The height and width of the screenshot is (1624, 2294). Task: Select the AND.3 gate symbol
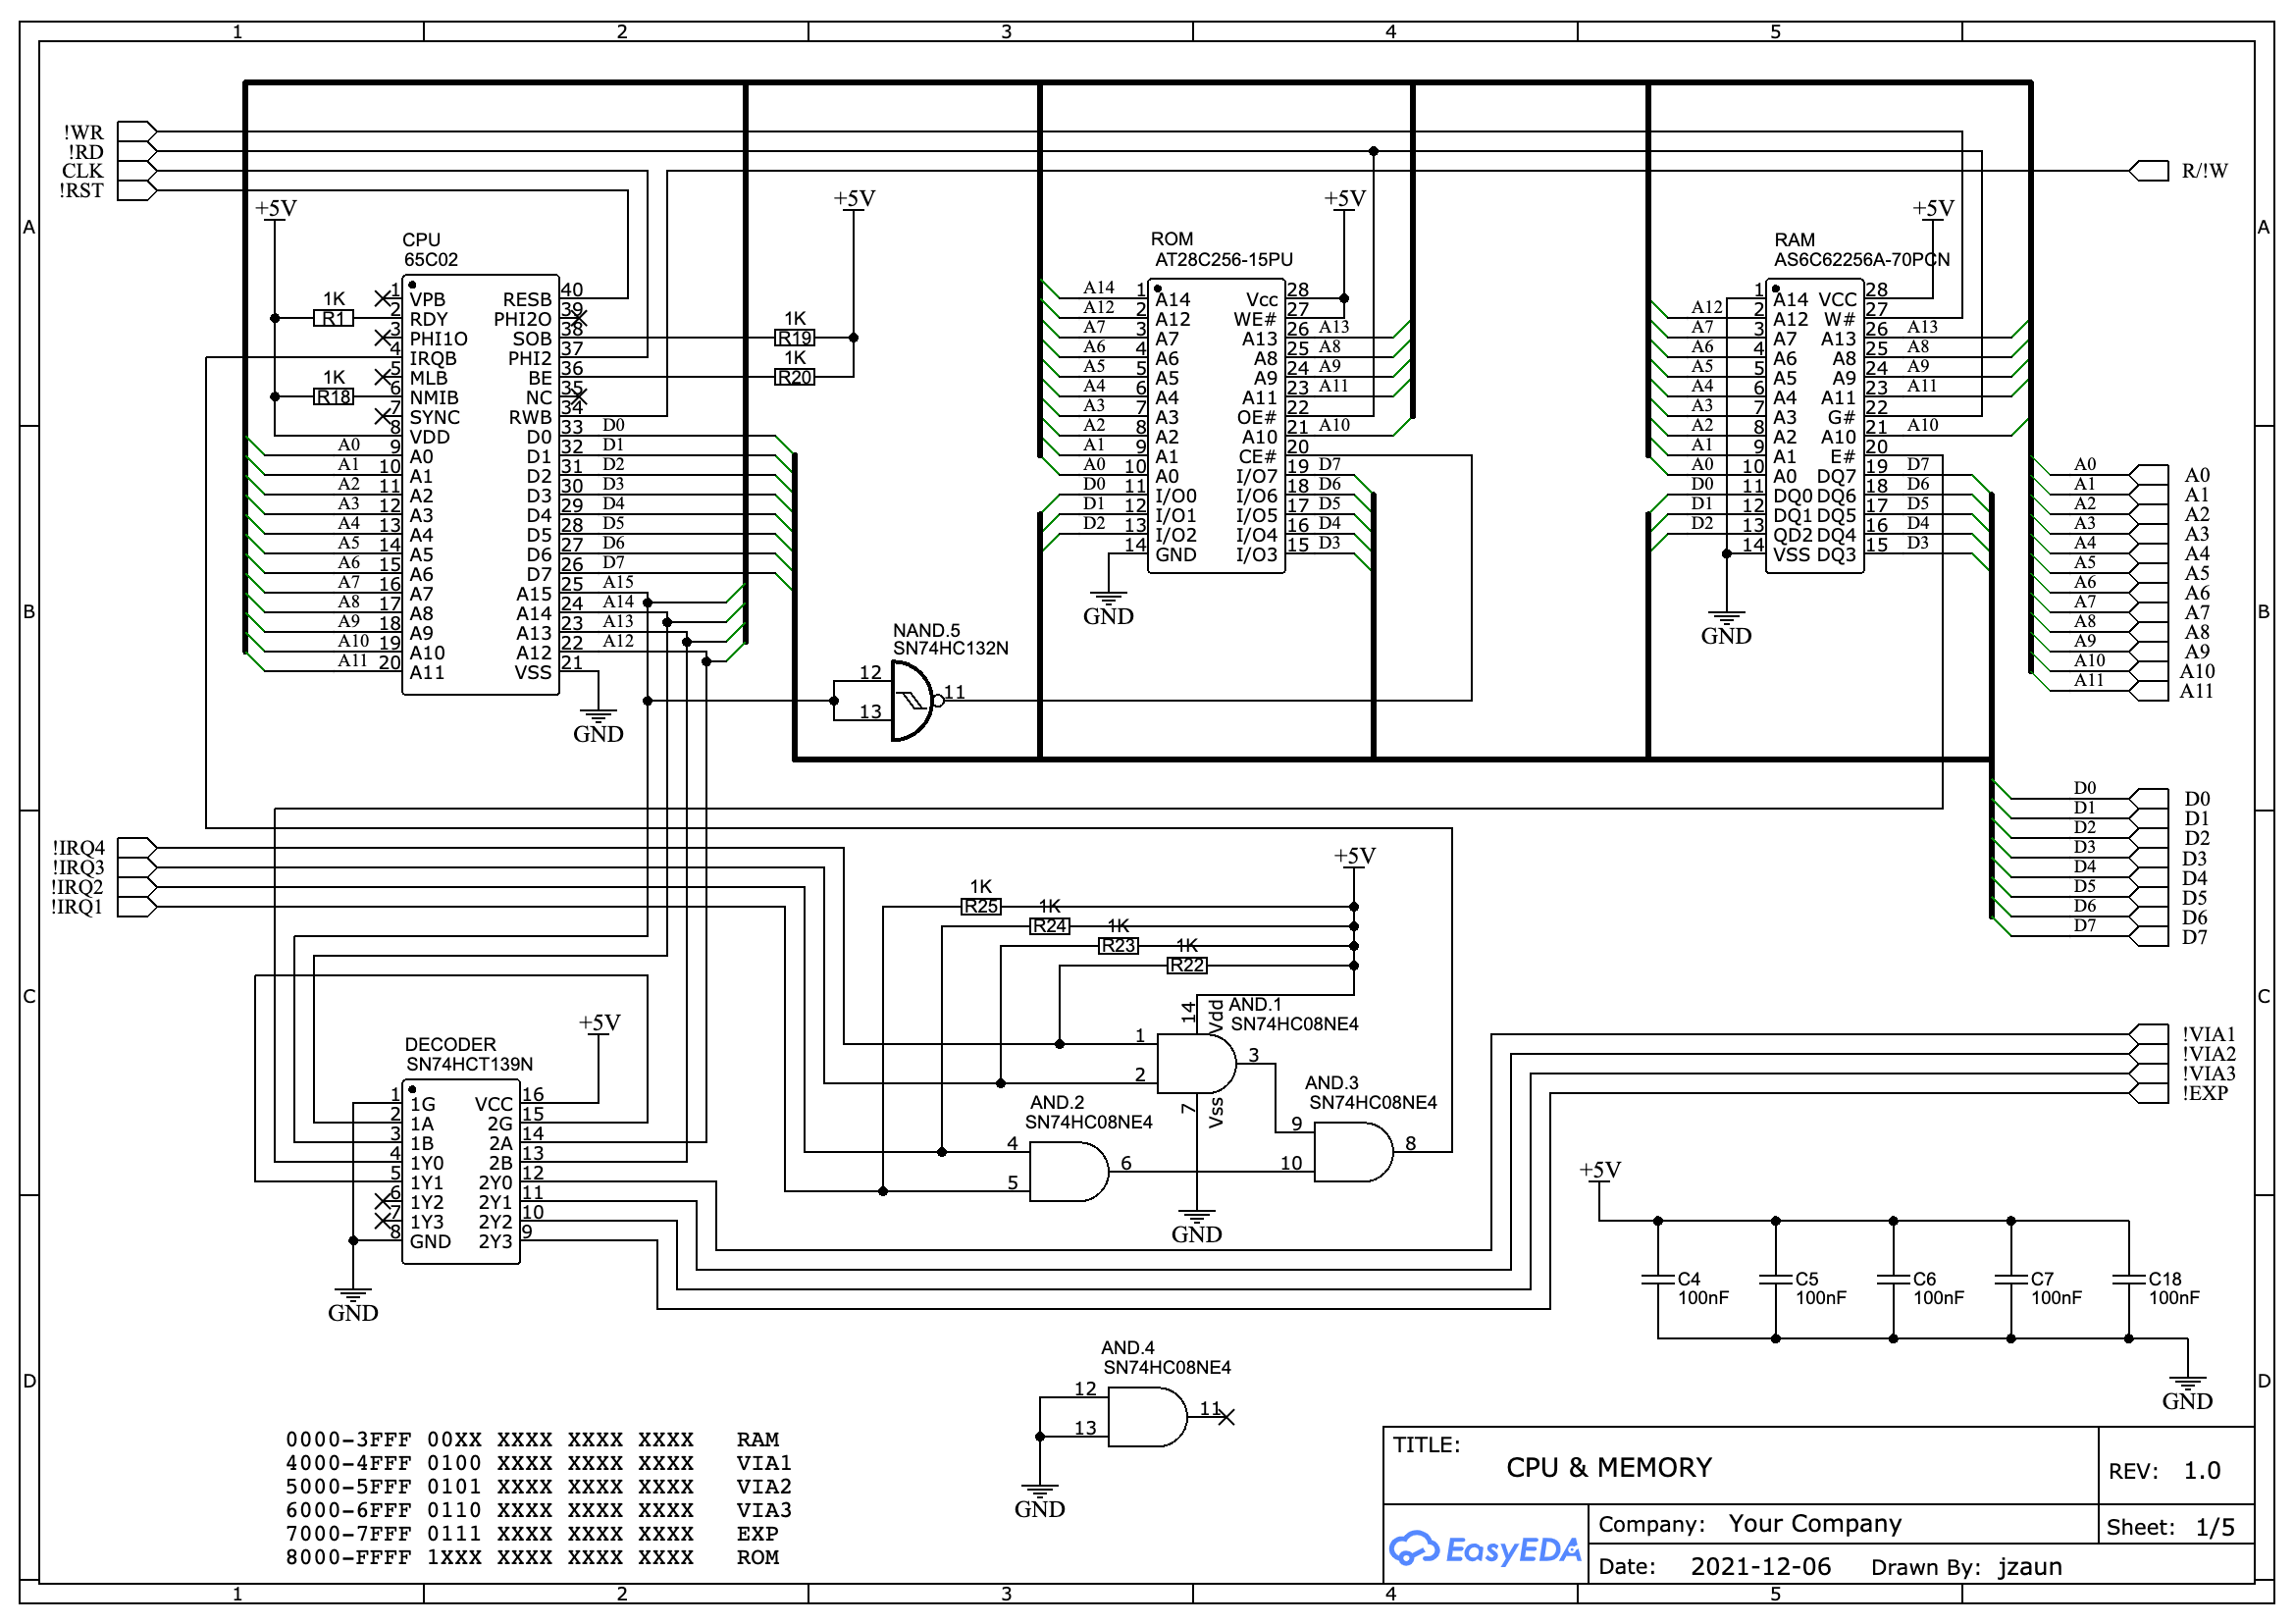coord(1351,1152)
